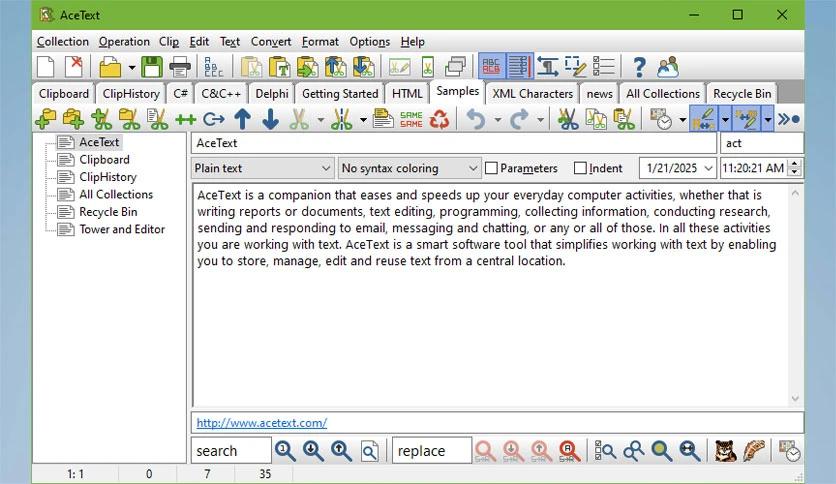Open the Options menu
The height and width of the screenshot is (484, 836).
click(369, 42)
